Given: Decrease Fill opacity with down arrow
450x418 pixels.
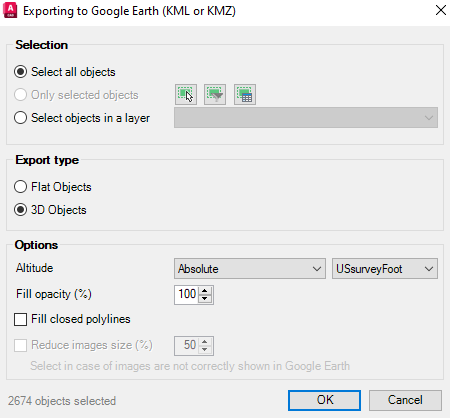Looking at the screenshot, I should coord(205,299).
